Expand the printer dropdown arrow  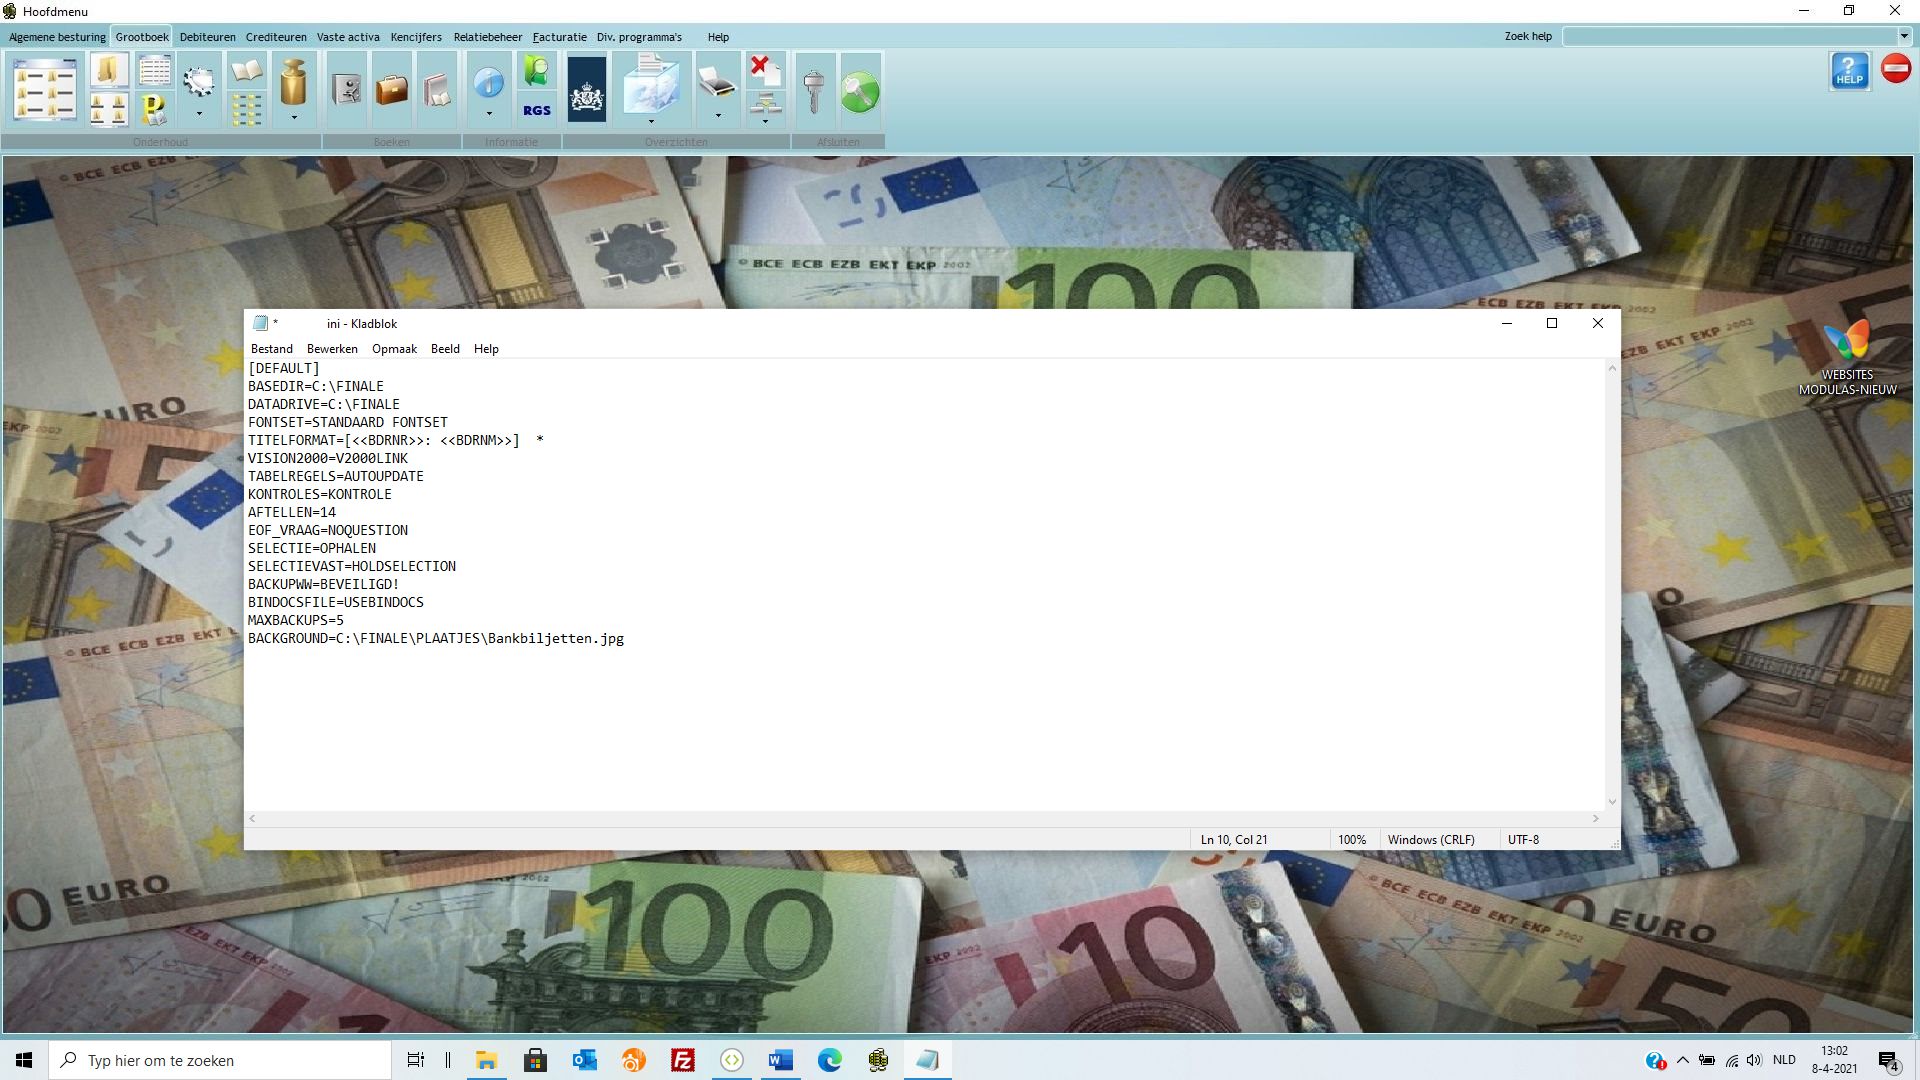click(x=717, y=116)
